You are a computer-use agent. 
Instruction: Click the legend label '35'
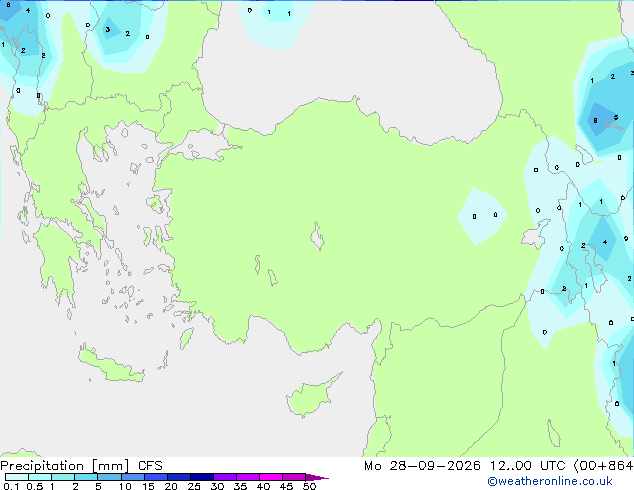coord(240,486)
